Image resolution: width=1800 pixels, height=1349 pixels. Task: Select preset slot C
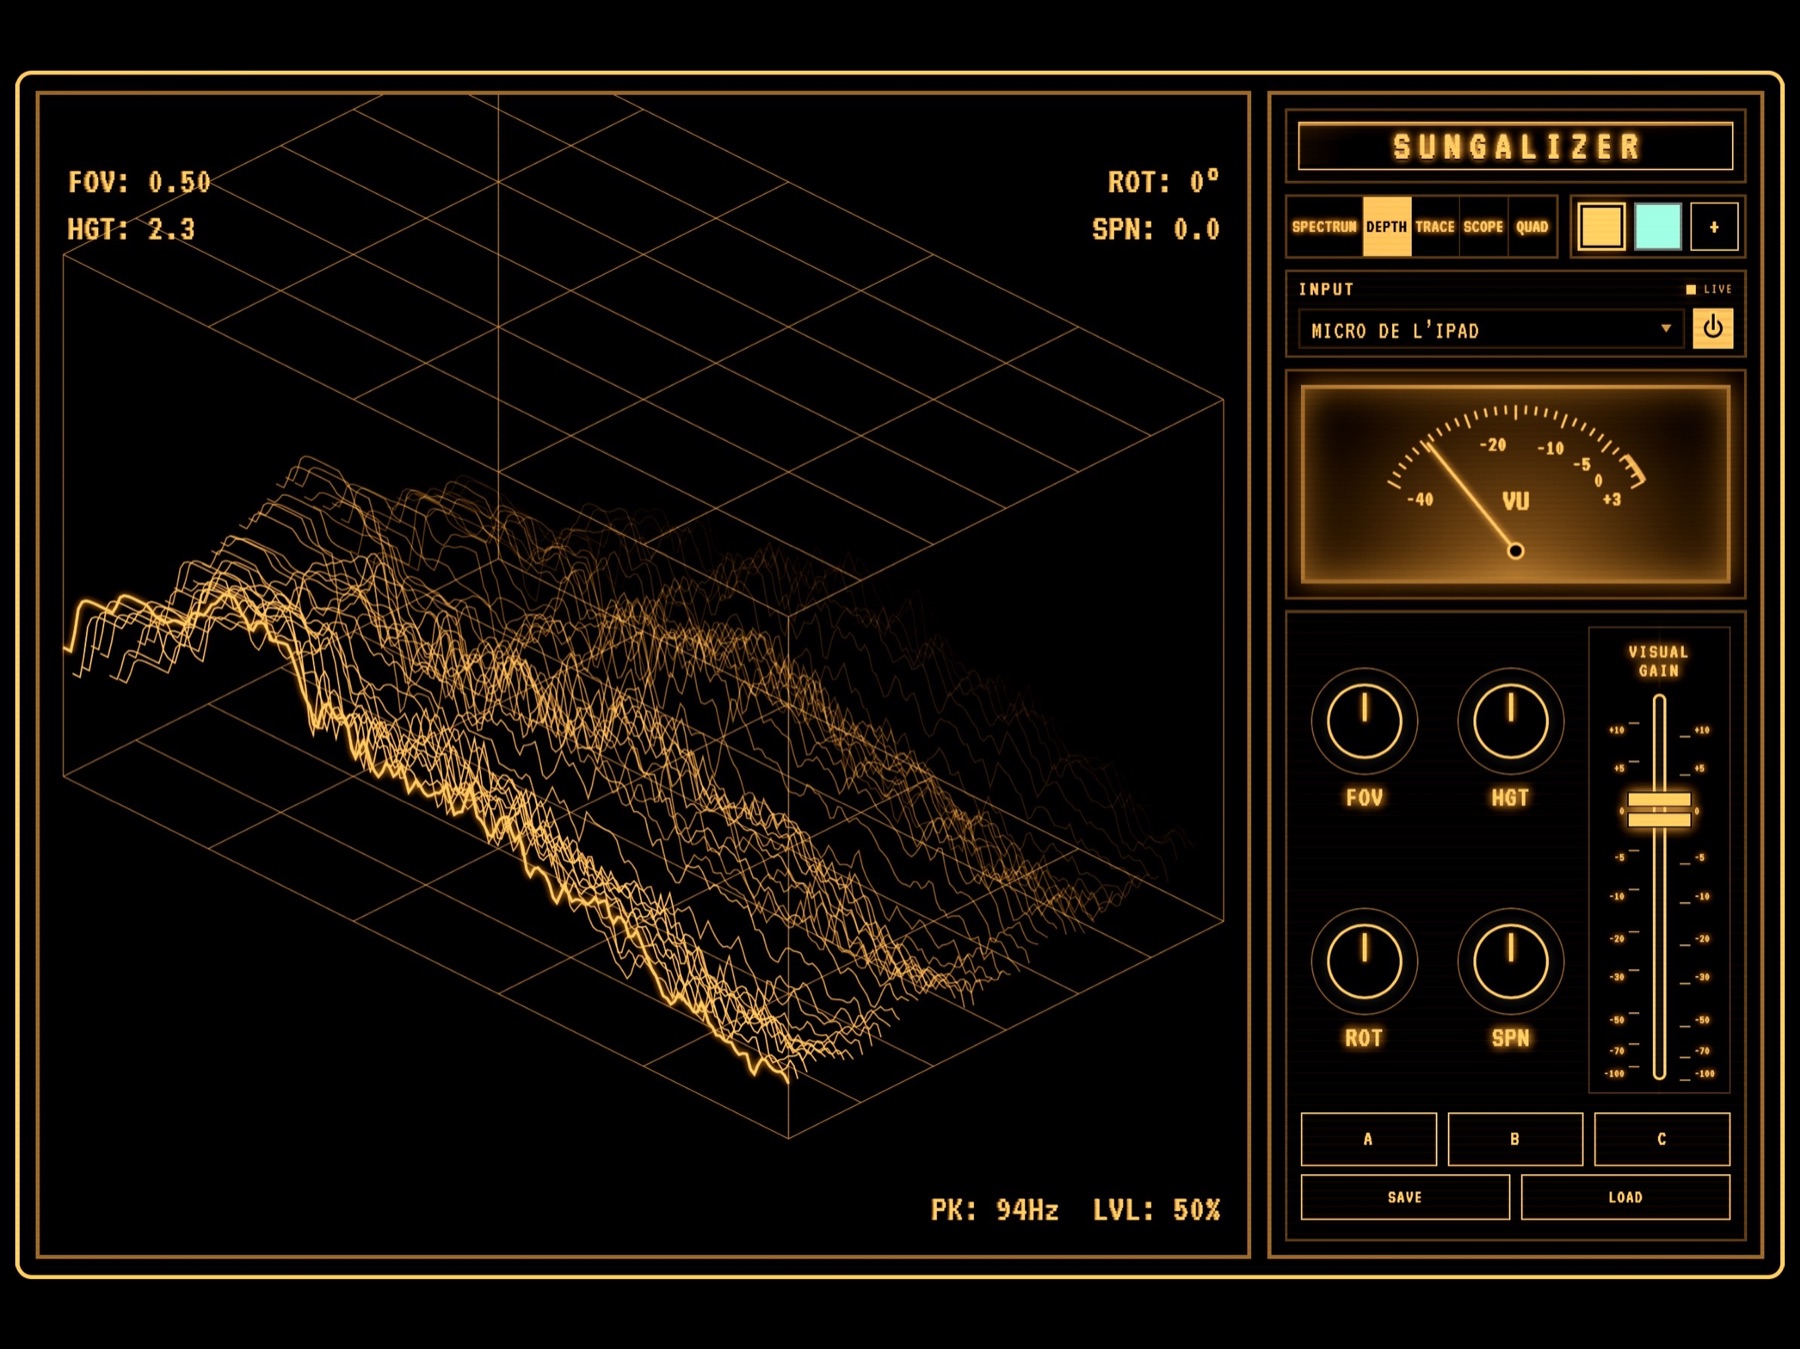tap(1662, 1139)
